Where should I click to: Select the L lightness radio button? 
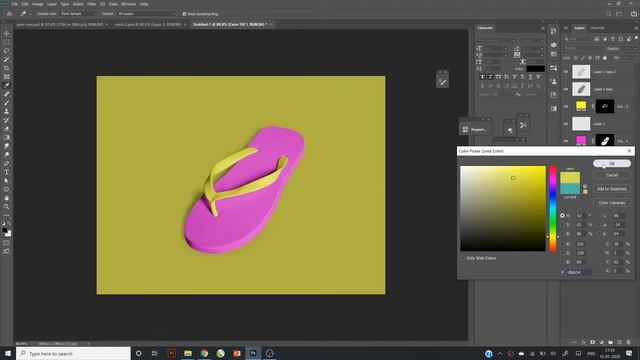click(x=599, y=216)
